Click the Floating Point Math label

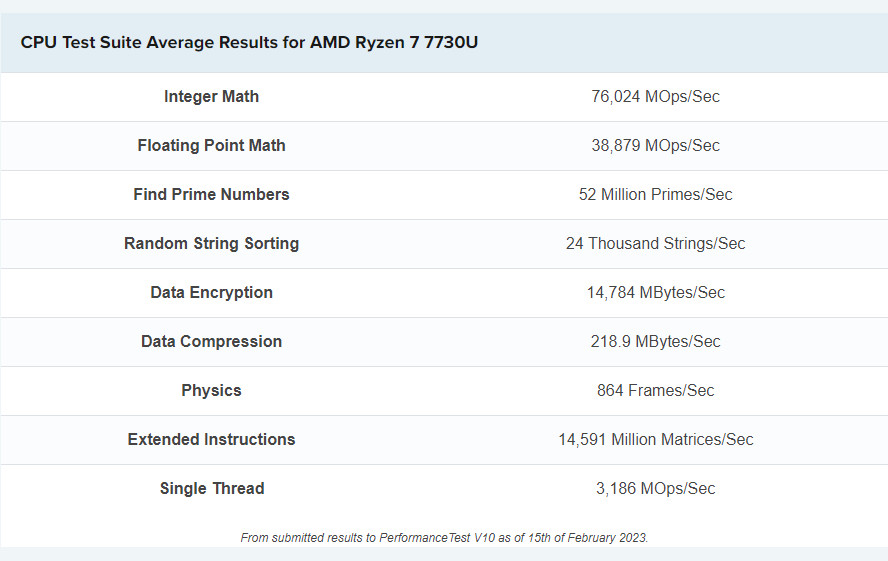pos(211,146)
